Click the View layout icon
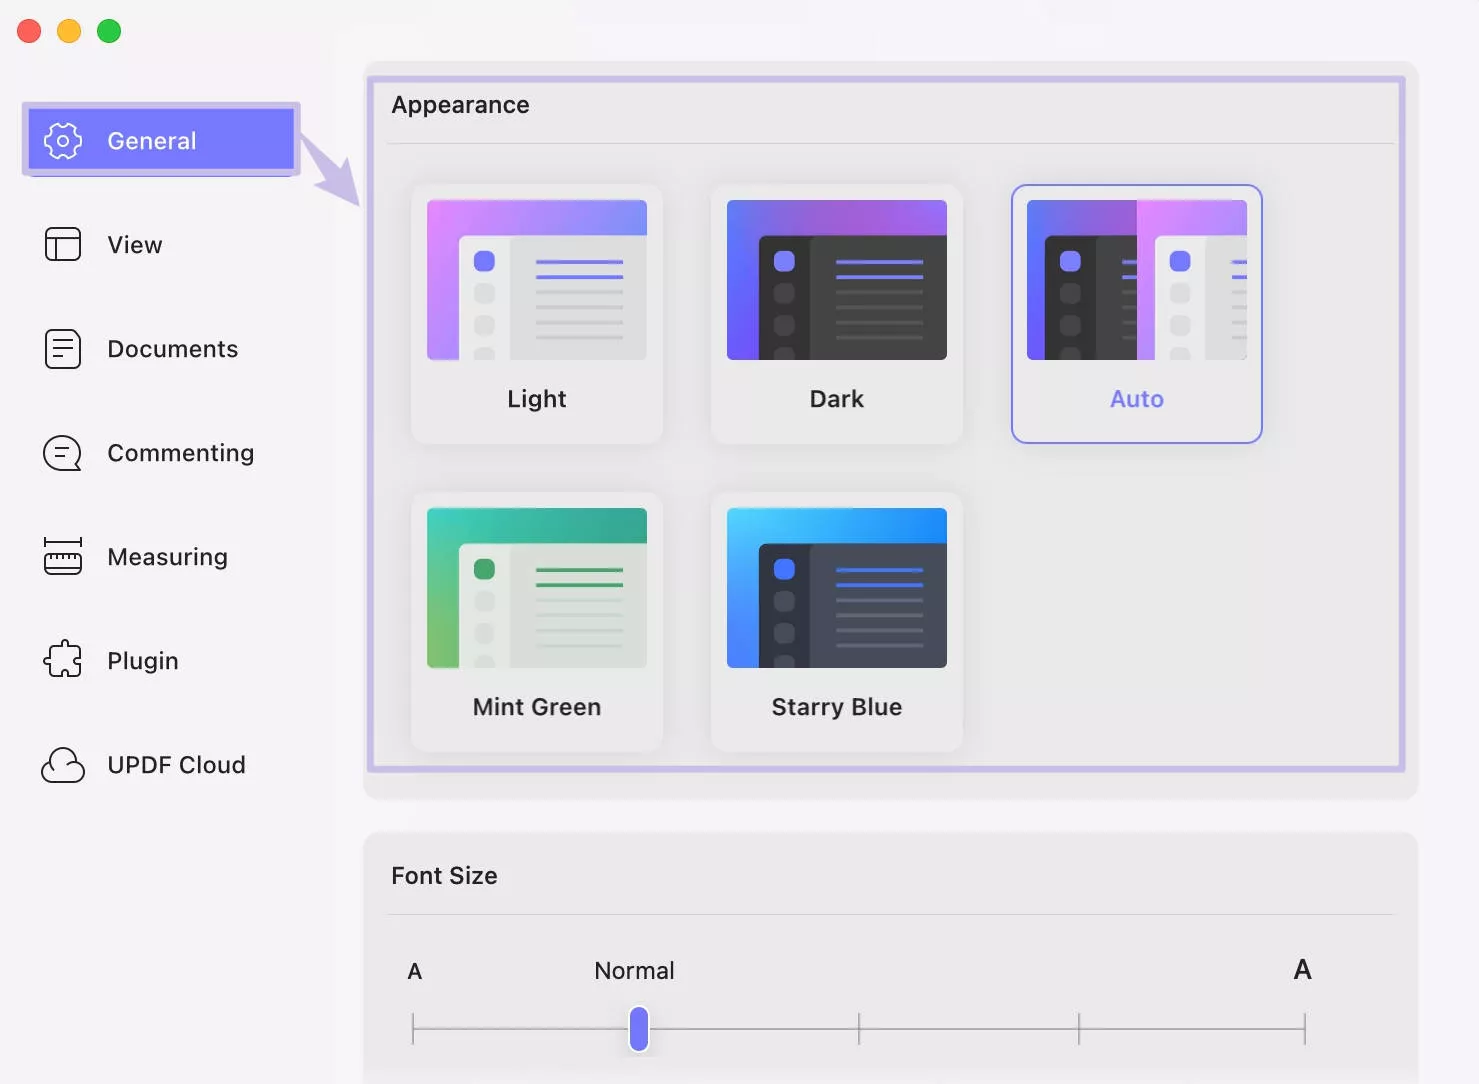This screenshot has height=1084, width=1479. [63, 244]
